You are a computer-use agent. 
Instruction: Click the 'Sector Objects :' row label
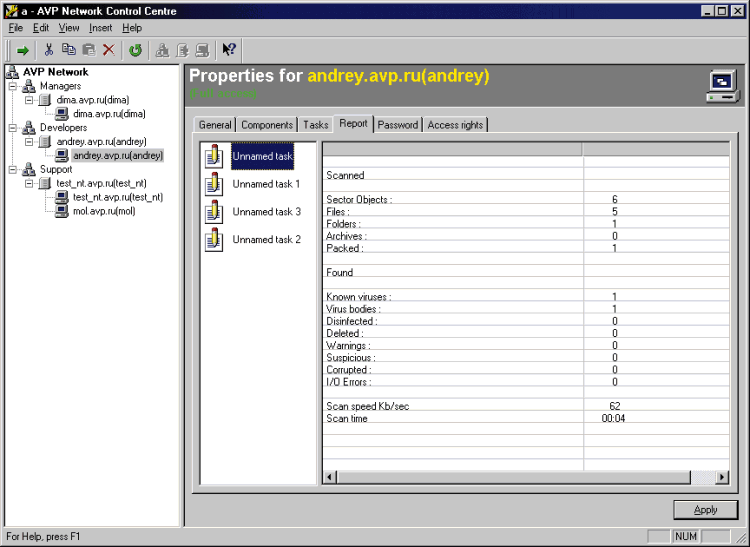point(359,199)
